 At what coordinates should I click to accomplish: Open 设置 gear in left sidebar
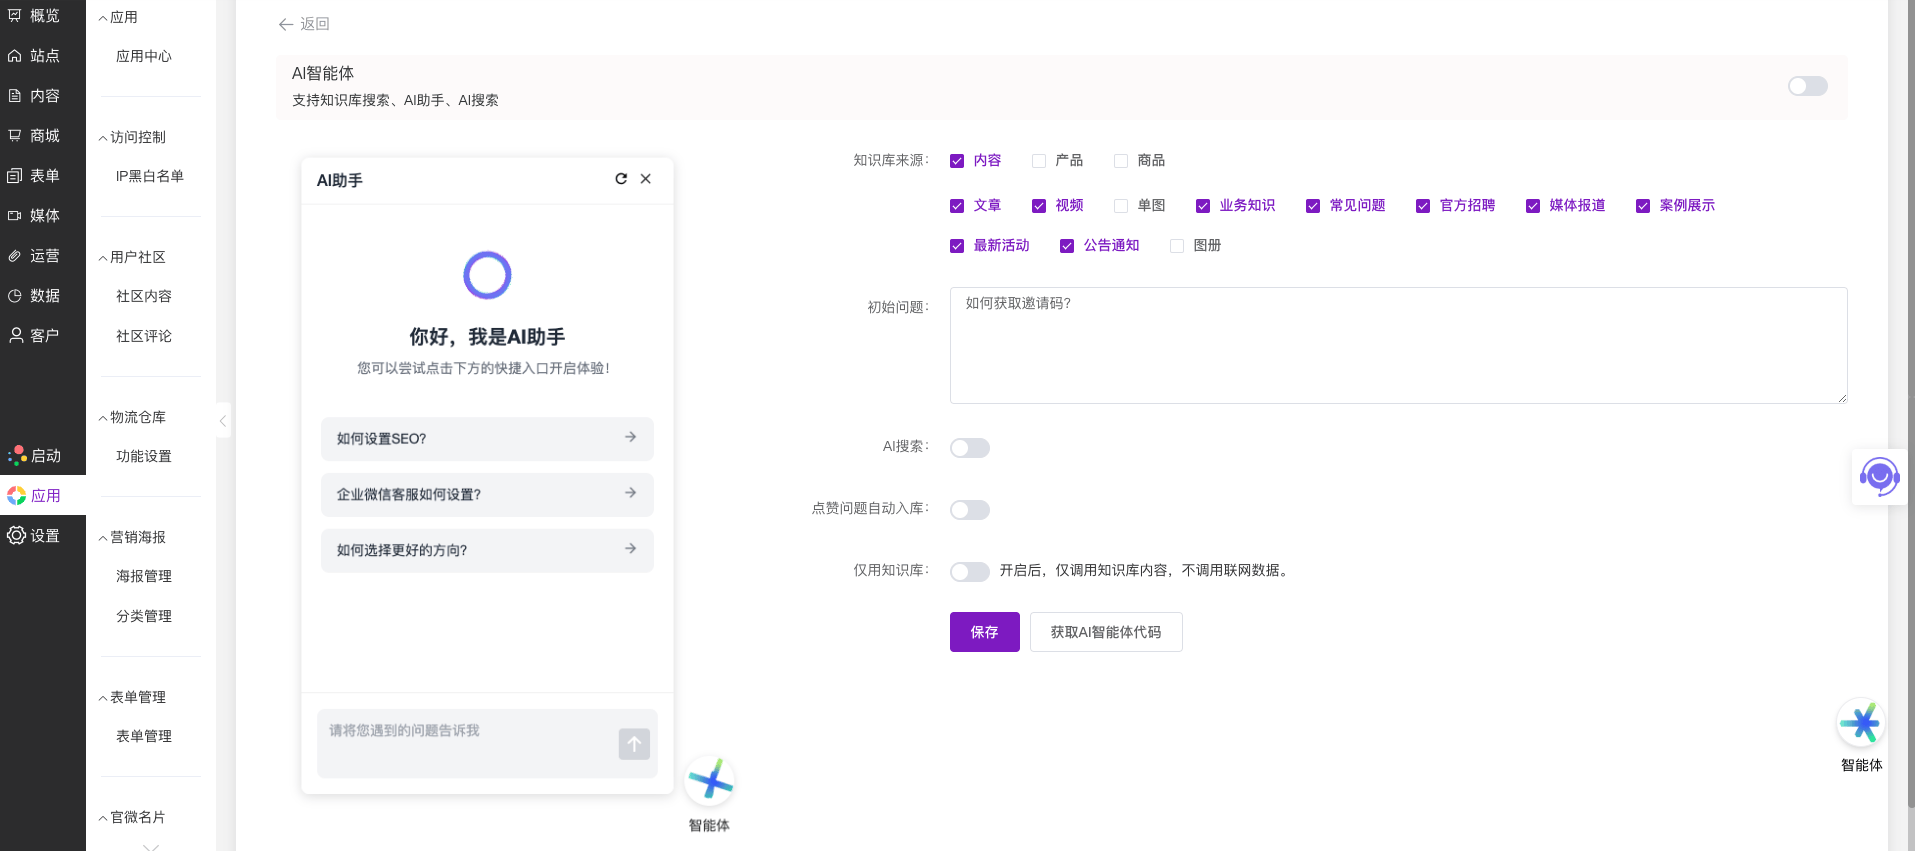tap(32, 536)
